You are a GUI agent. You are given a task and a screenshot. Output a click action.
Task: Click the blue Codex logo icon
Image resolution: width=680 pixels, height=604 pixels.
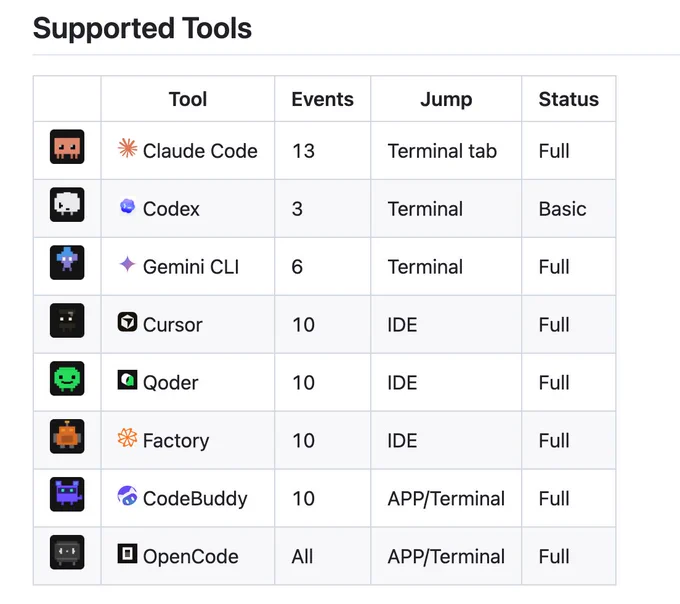coord(127,206)
